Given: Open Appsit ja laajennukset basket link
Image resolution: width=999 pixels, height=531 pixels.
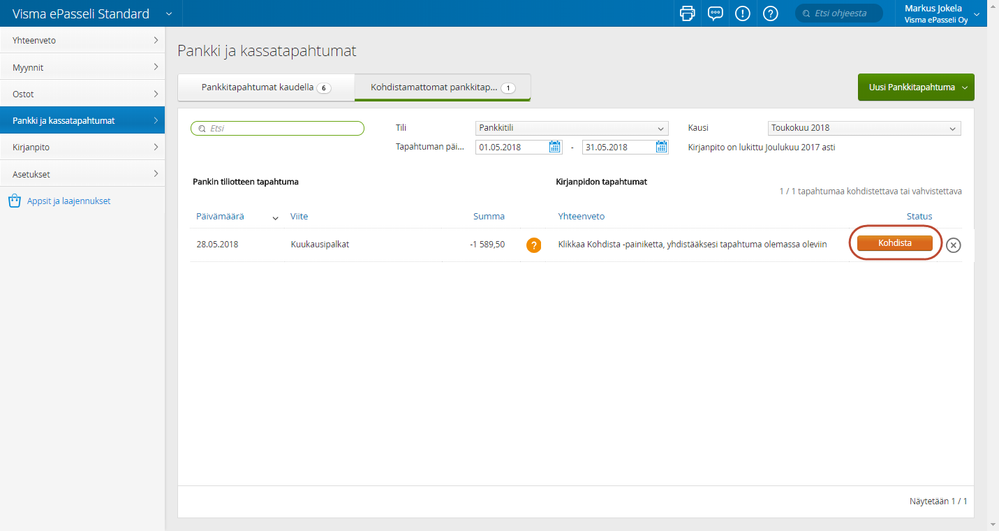Looking at the screenshot, I should (68, 201).
